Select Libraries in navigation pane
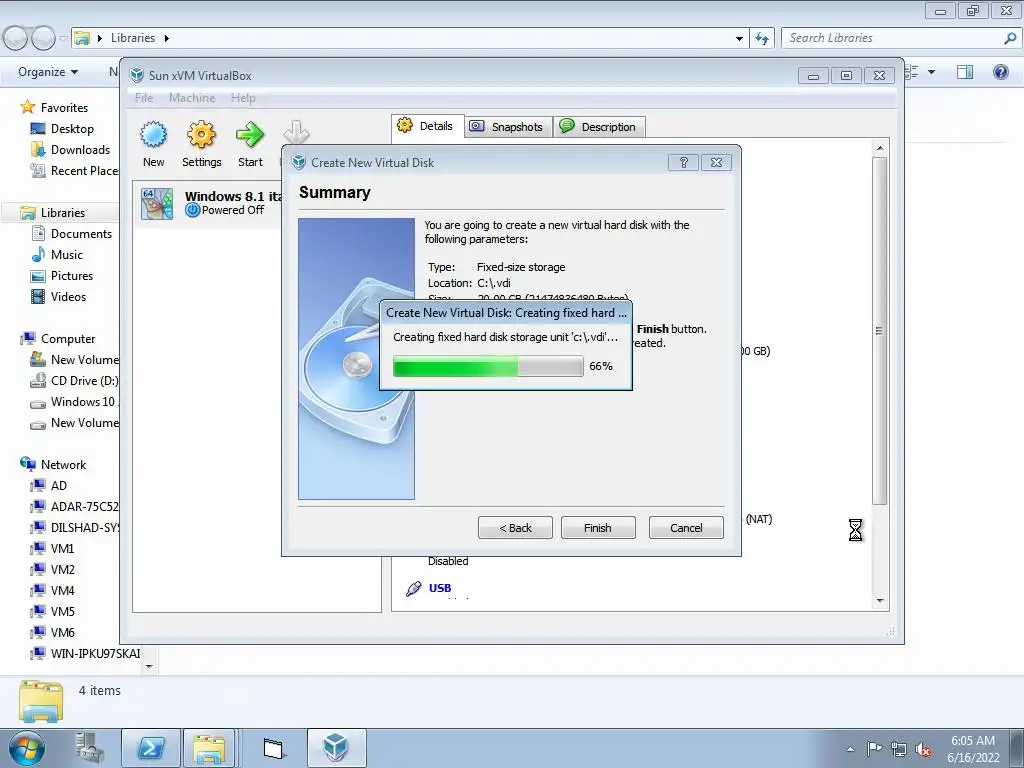This screenshot has height=768, width=1024. pyautogui.click(x=63, y=213)
